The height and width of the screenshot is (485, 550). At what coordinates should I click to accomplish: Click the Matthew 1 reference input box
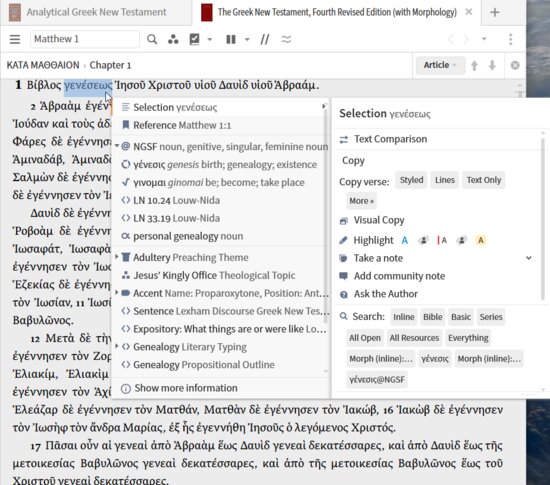coord(85,39)
